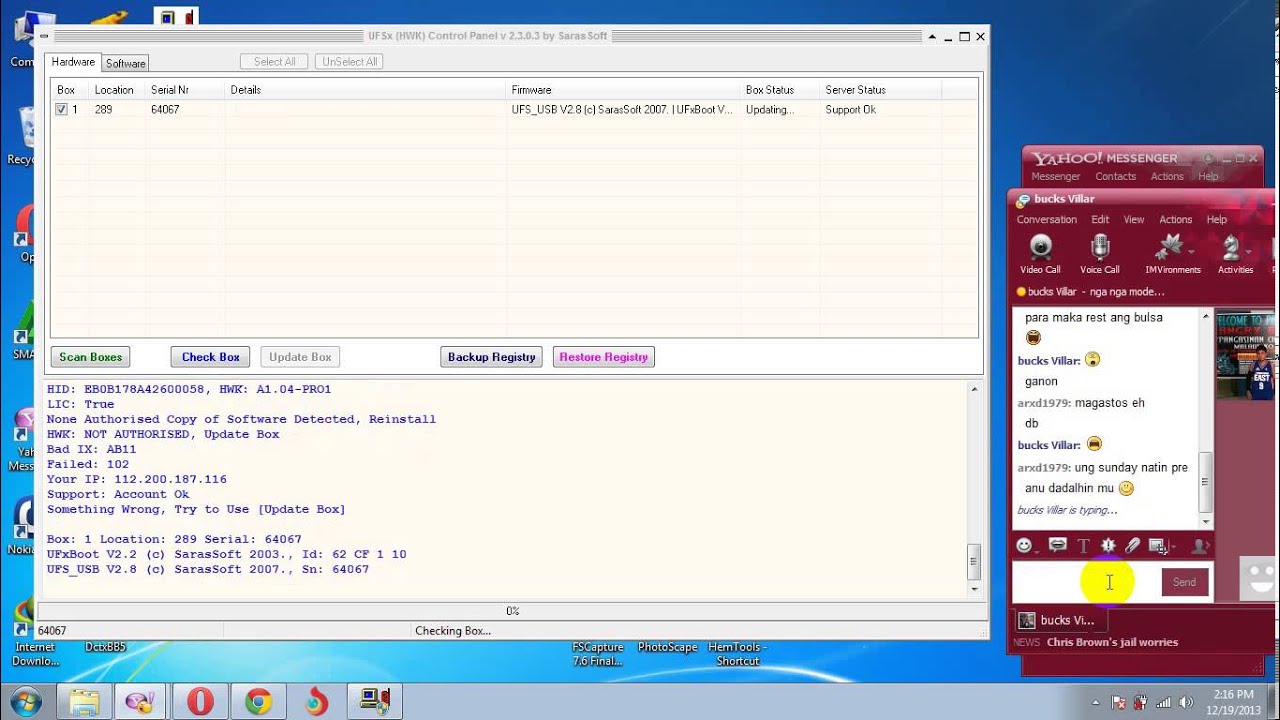The image size is (1280, 720).
Task: Show hidden system tray icons
Action: coord(1096,702)
